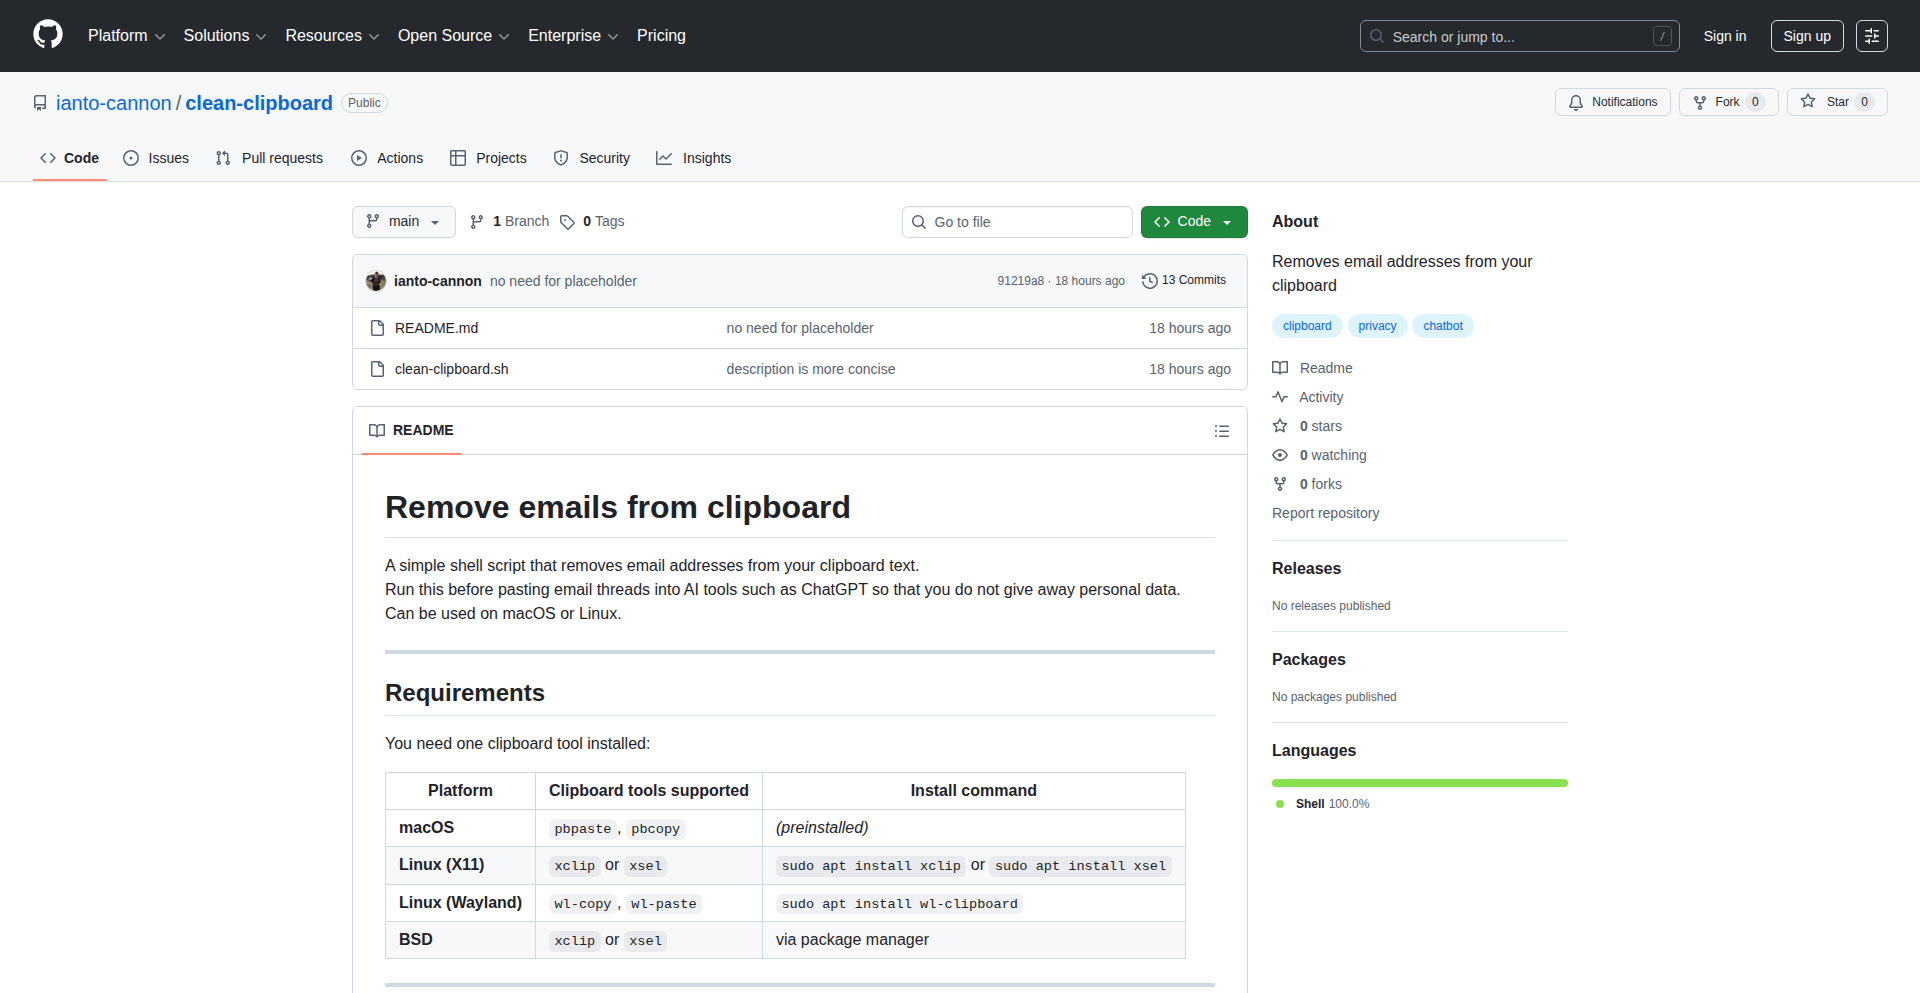The height and width of the screenshot is (993, 1920).
Task: Click the ianto-cannon avatar image
Action: (x=376, y=281)
